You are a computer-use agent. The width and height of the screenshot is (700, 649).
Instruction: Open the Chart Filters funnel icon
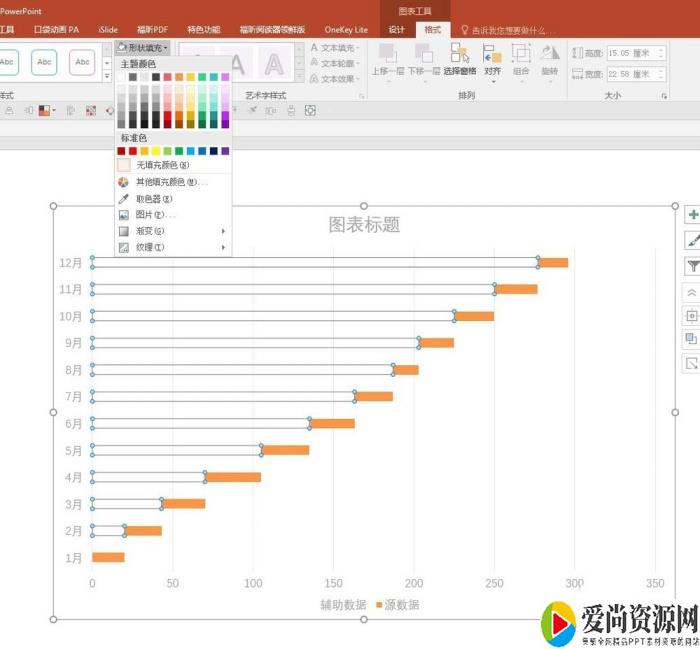tap(692, 266)
